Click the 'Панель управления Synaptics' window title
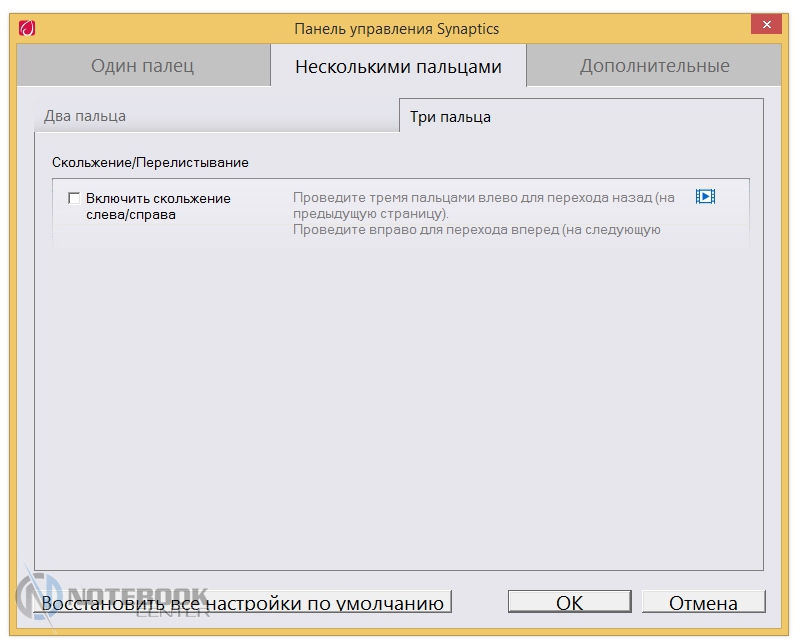The height and width of the screenshot is (644, 800). 396,29
